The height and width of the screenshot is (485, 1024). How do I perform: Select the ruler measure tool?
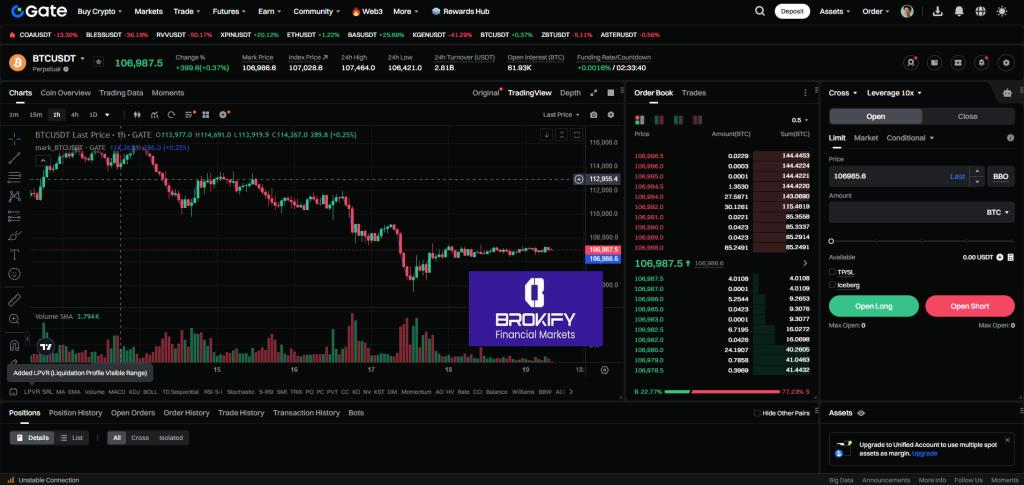pos(15,299)
